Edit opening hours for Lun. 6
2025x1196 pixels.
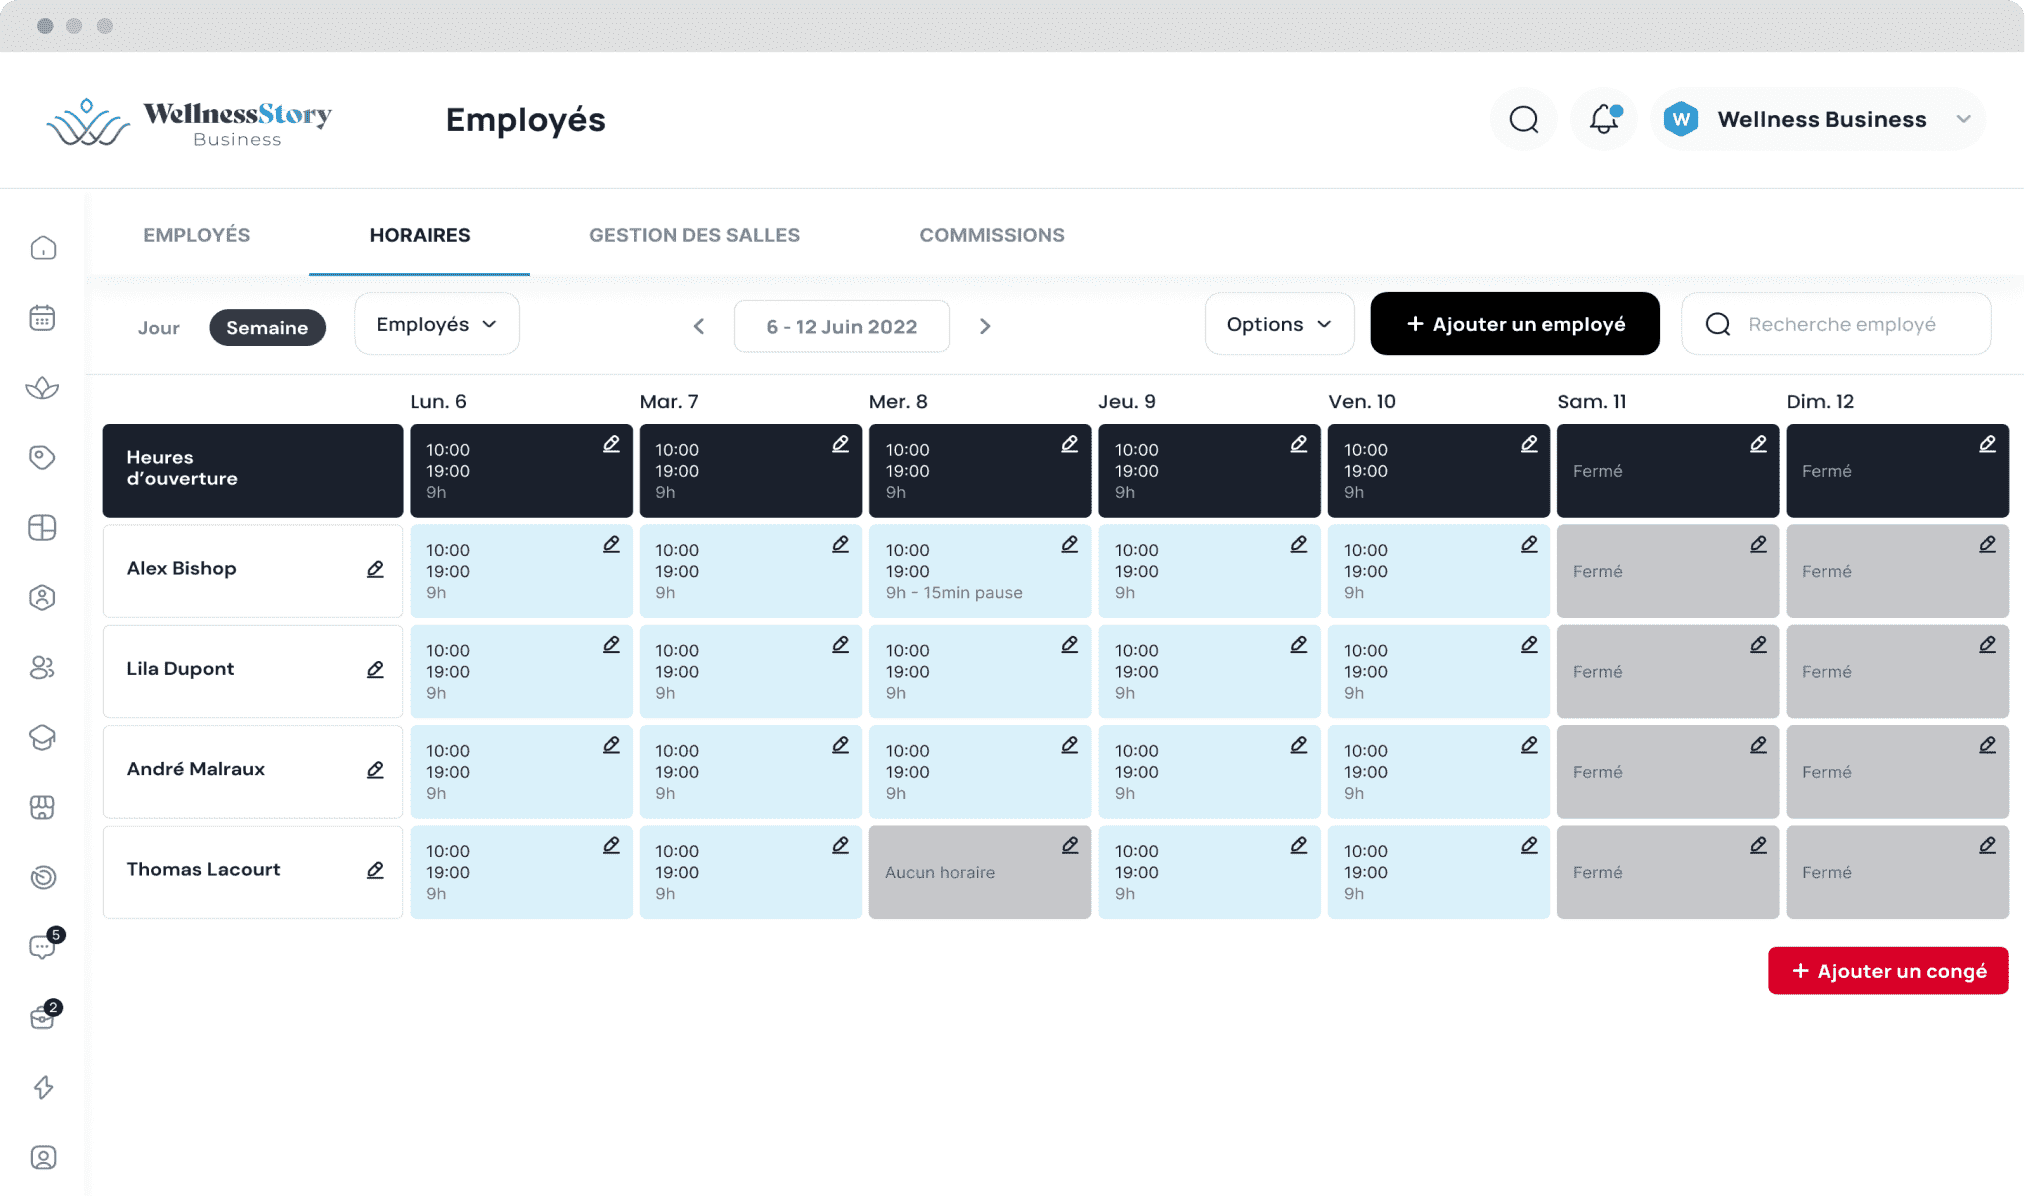coord(611,444)
